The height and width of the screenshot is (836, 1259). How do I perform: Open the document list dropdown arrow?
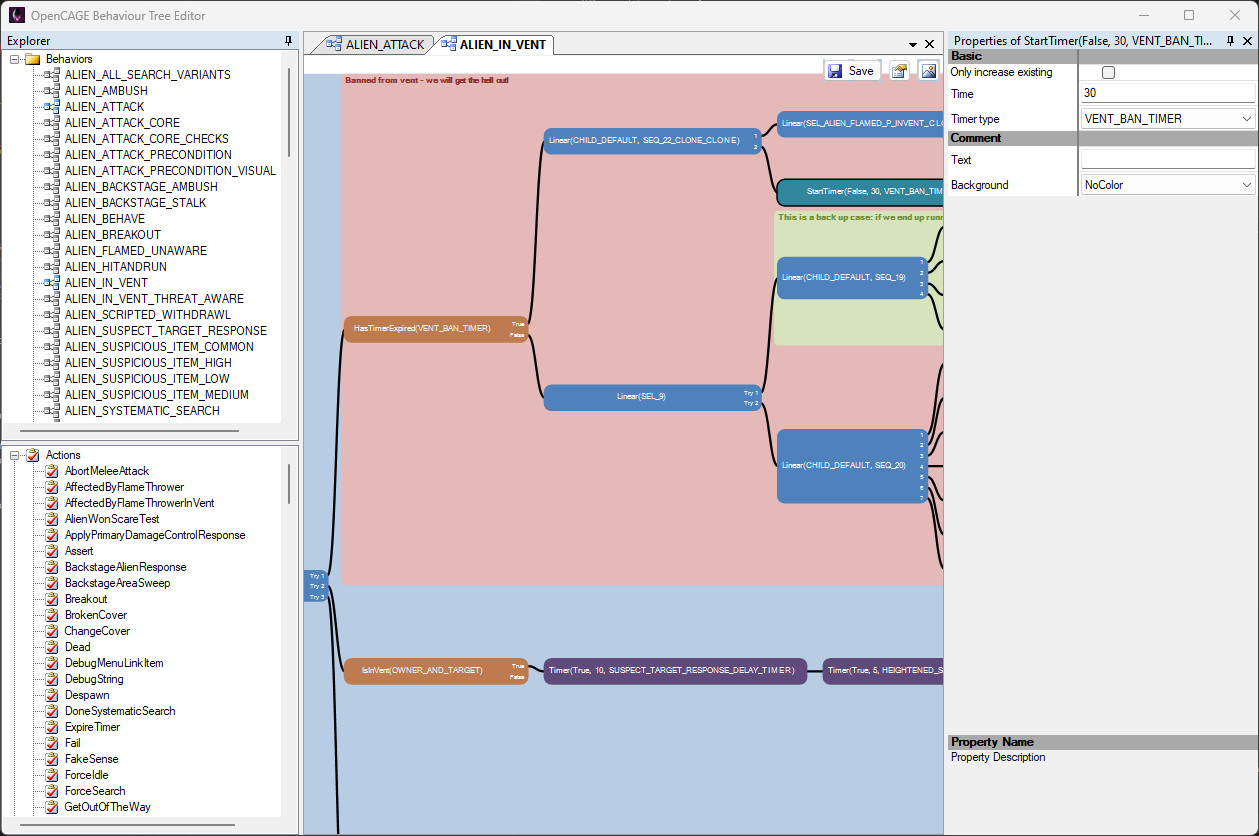click(x=913, y=45)
